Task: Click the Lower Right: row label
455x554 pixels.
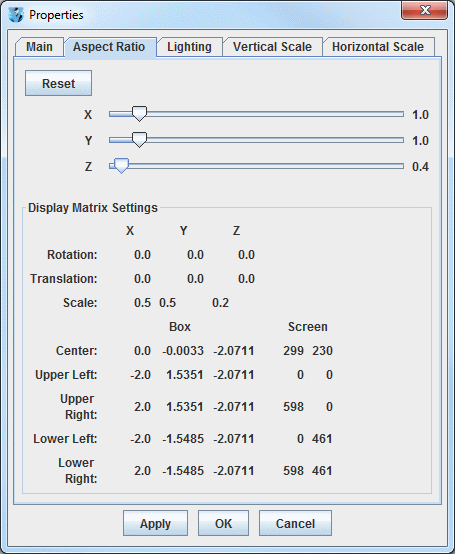Action: click(78, 471)
